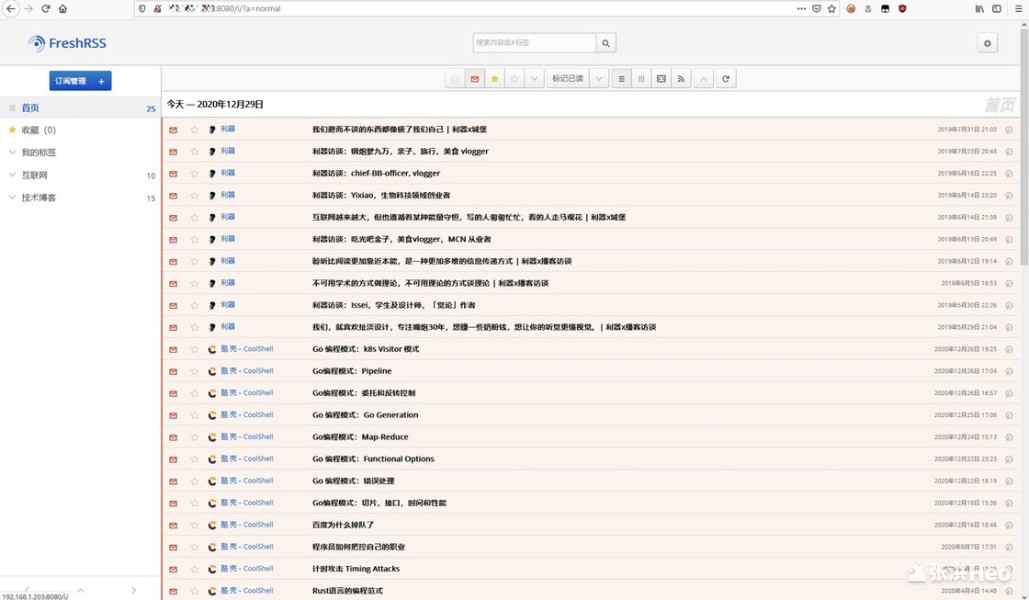The image size is (1029, 600).
Task: Star the 'Go编程模式：Pipeline' article
Action: point(194,371)
